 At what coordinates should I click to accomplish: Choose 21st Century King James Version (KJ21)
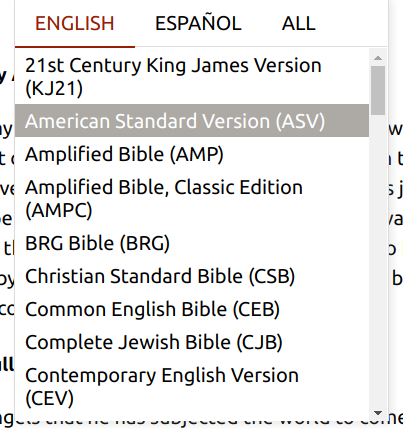192,77
